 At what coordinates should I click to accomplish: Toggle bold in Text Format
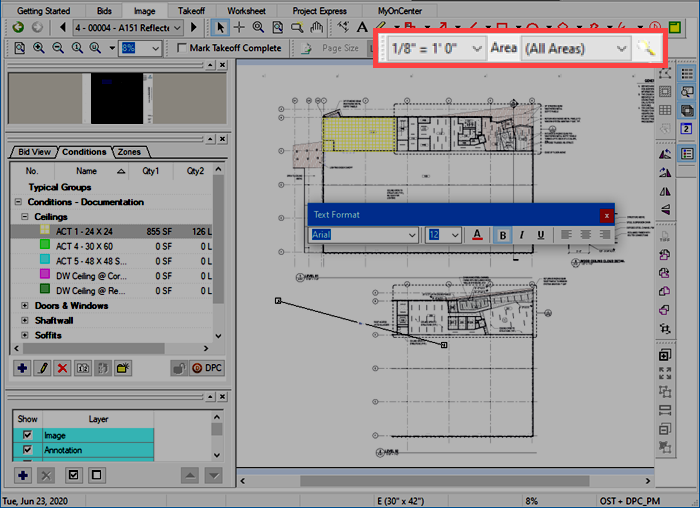pyautogui.click(x=503, y=235)
